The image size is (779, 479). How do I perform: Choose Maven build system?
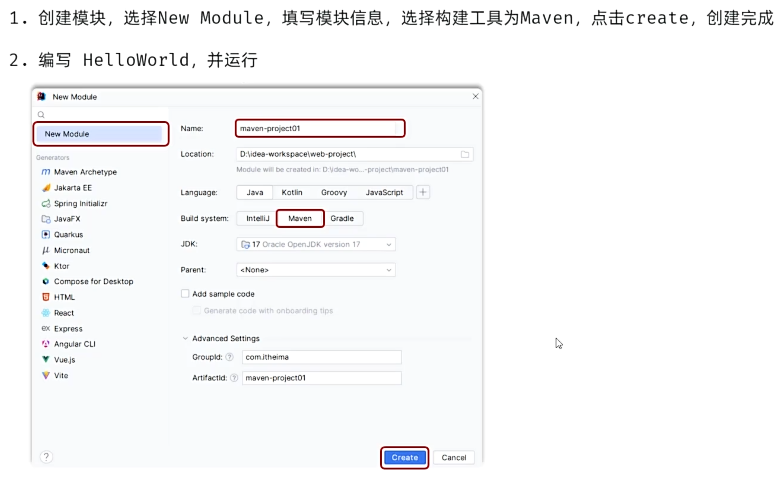[300, 218]
